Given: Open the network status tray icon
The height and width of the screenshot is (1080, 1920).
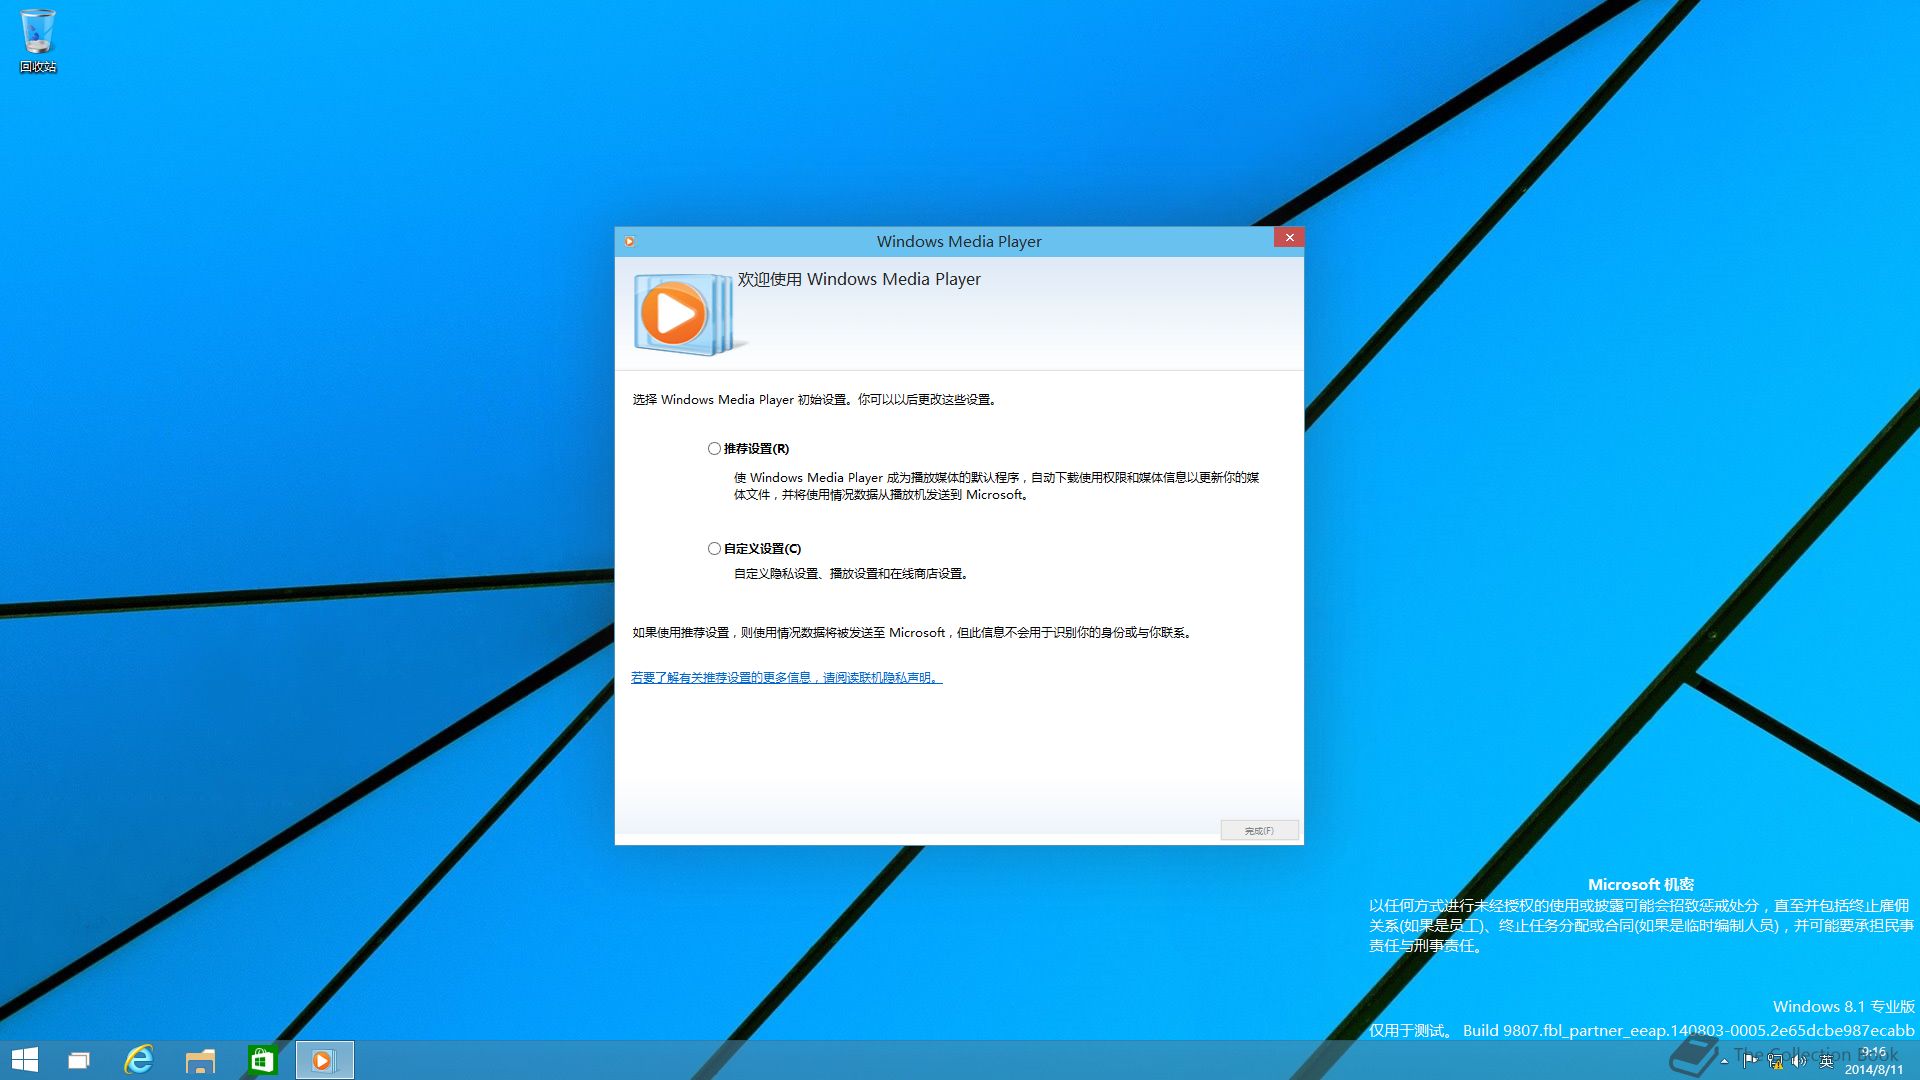Looking at the screenshot, I should (1775, 1061).
